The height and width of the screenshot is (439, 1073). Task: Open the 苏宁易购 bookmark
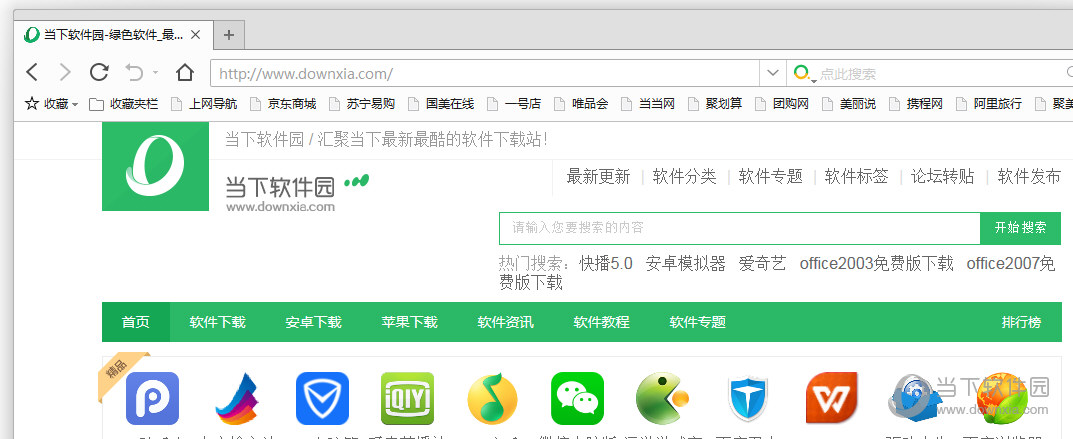(x=361, y=104)
